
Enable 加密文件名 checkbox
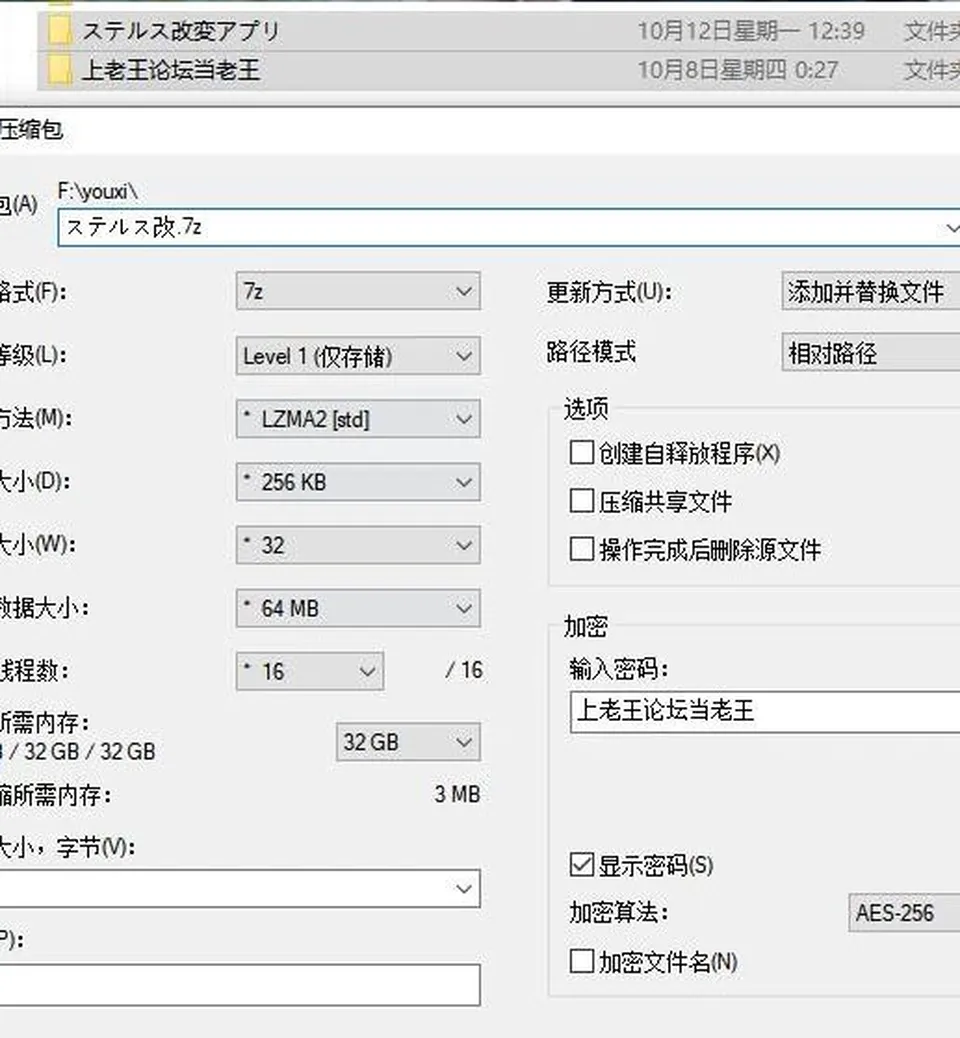(581, 961)
